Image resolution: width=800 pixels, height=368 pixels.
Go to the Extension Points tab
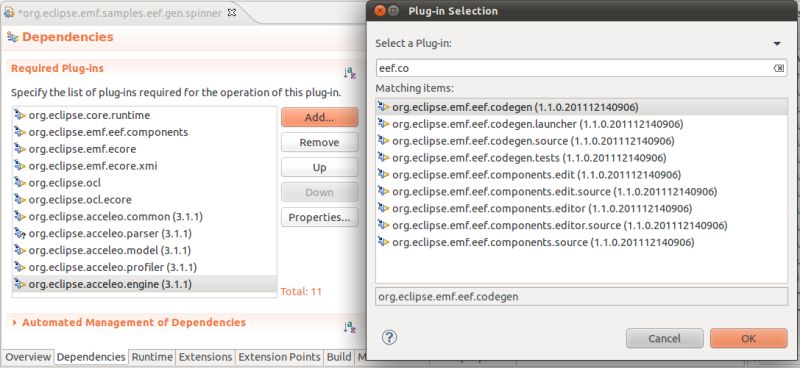[280, 357]
